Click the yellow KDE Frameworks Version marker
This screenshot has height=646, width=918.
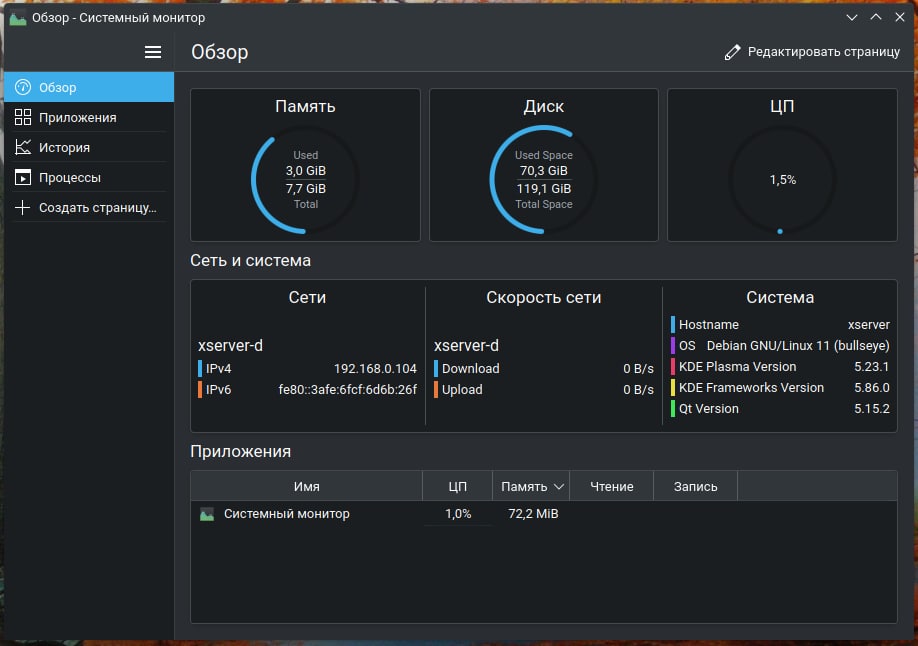click(673, 388)
